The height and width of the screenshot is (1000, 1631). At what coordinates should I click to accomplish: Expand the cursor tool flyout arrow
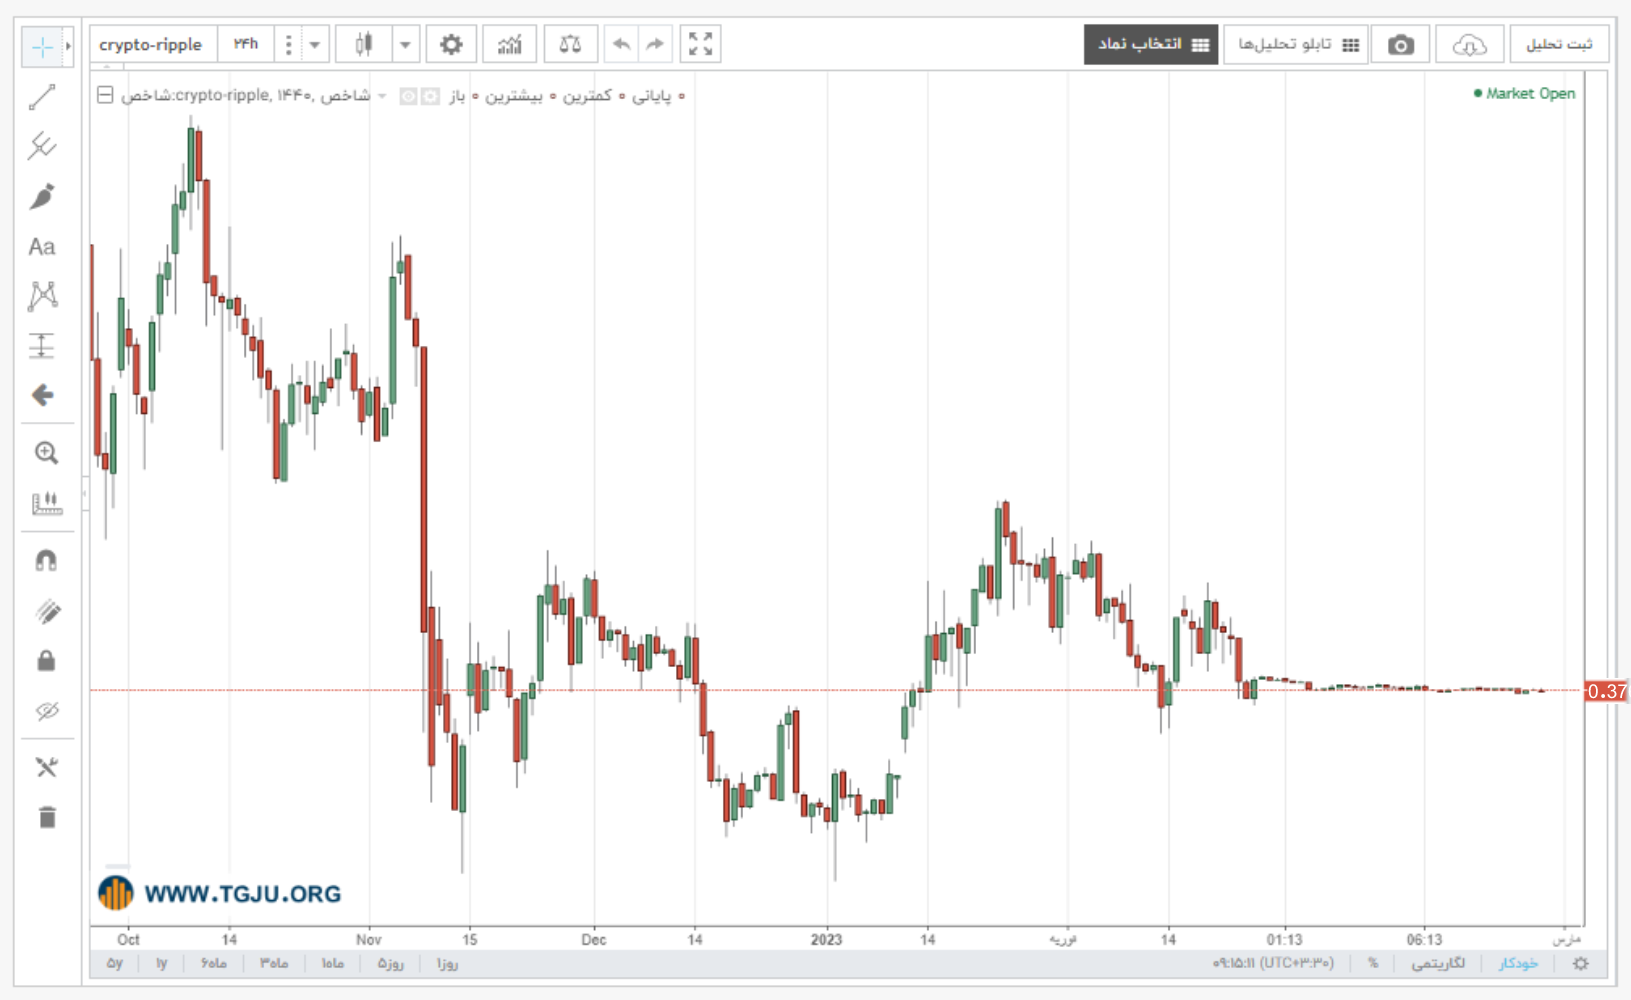click(x=68, y=47)
